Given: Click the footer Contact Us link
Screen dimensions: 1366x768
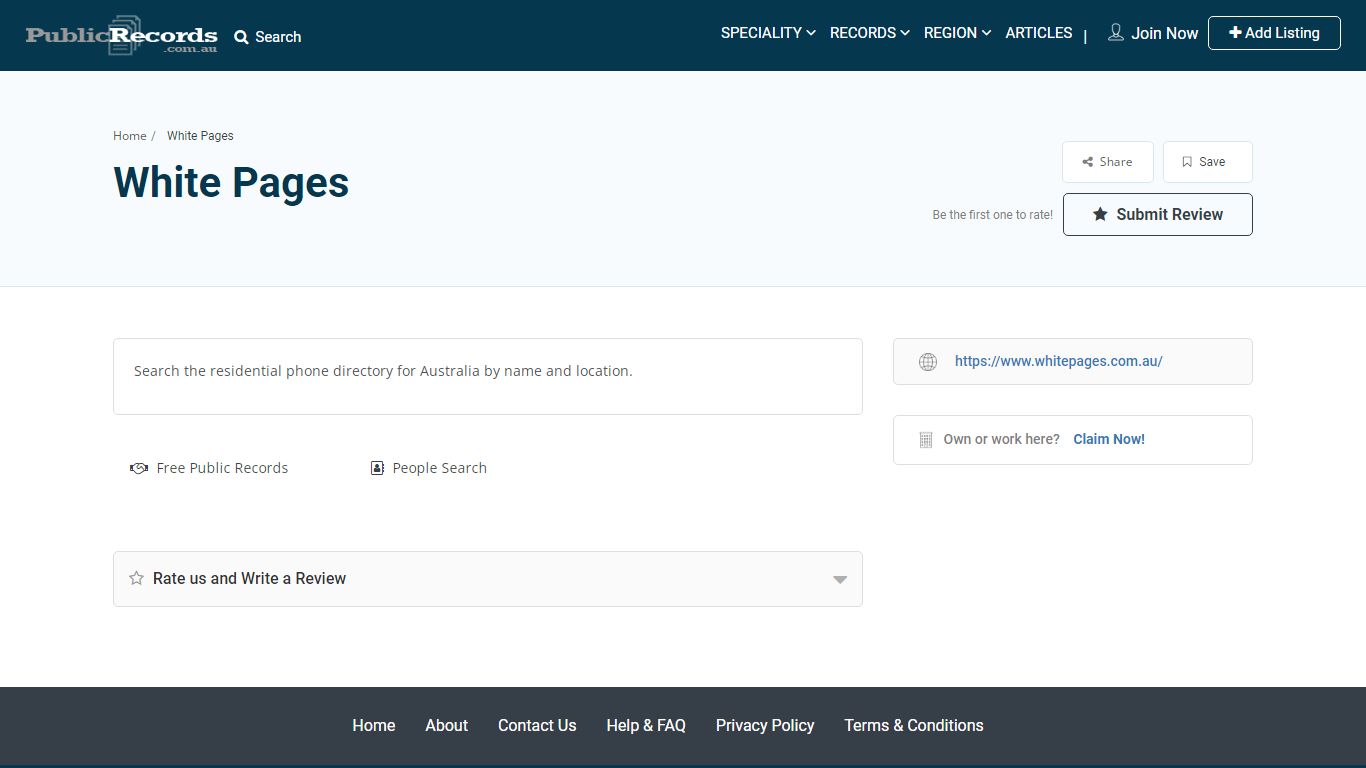Looking at the screenshot, I should click(x=537, y=726).
